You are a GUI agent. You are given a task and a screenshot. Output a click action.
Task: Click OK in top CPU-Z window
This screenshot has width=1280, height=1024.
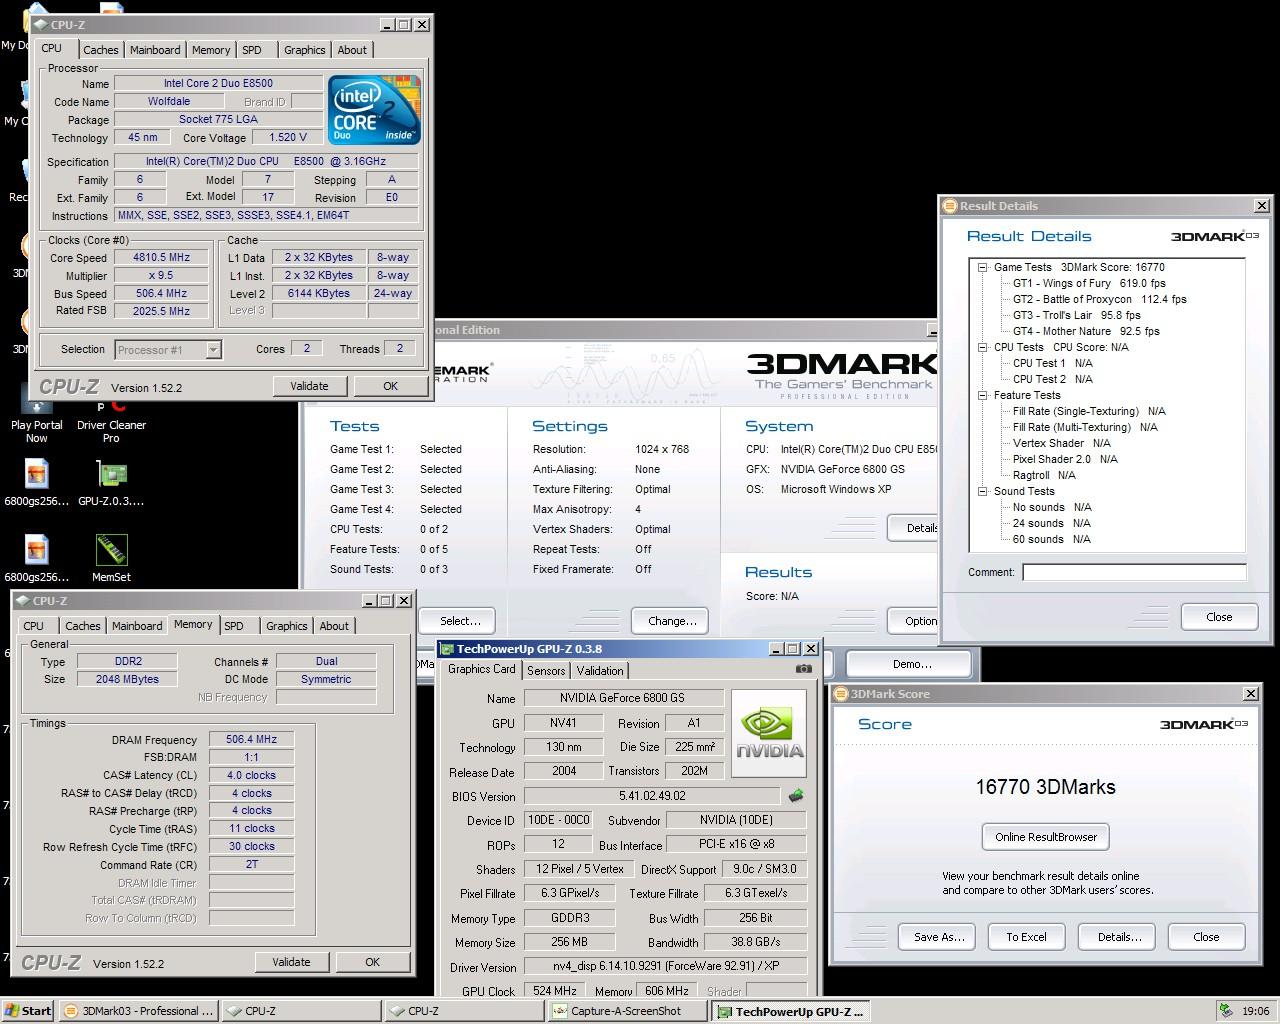click(x=390, y=386)
